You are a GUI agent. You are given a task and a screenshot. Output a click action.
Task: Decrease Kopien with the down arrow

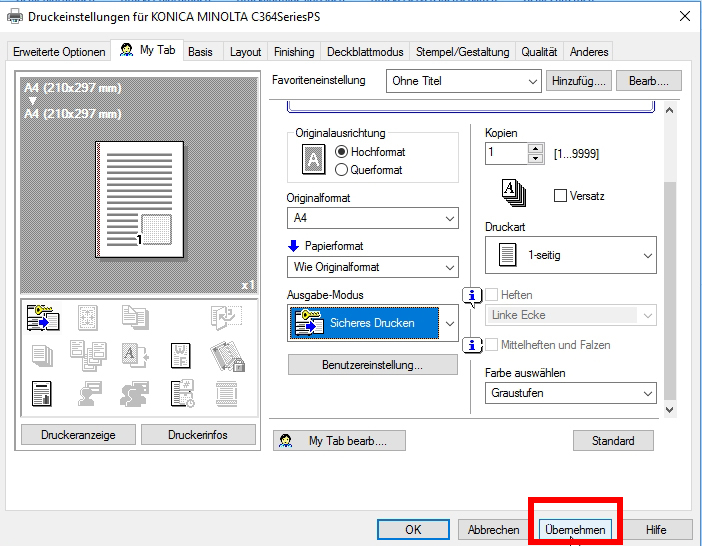pos(535,158)
